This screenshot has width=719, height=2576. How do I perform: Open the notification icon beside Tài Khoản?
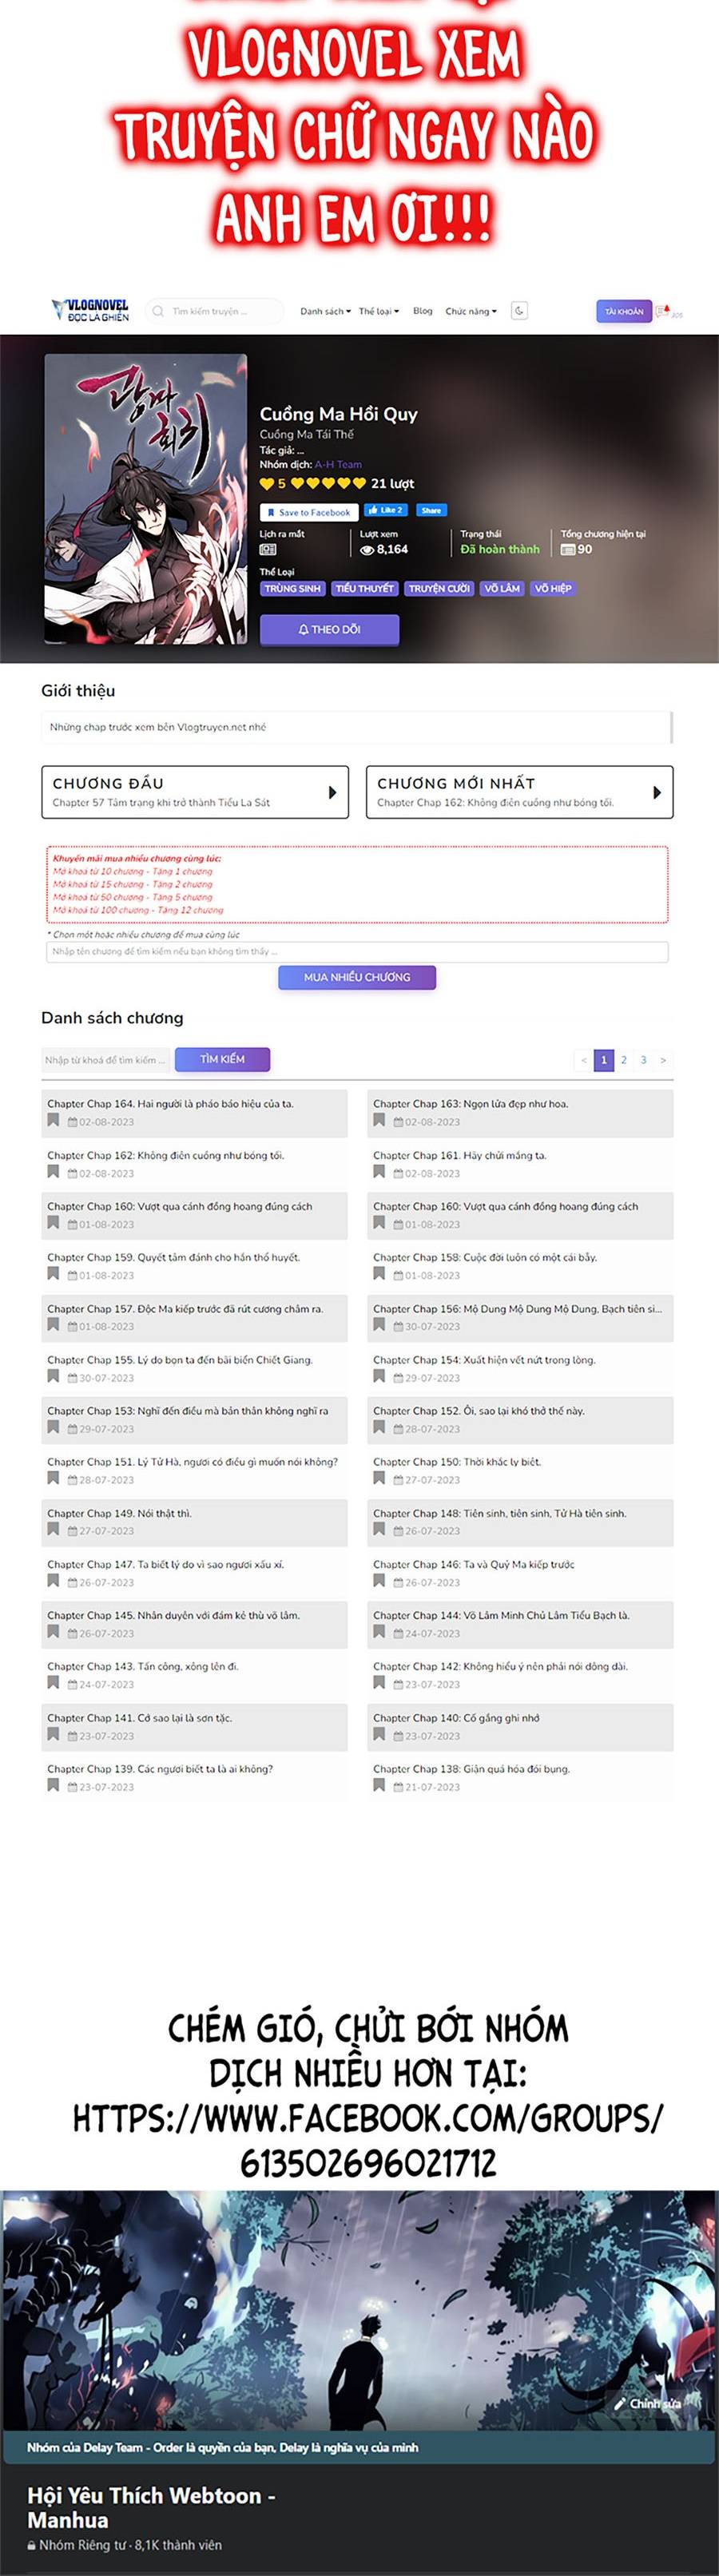(x=662, y=311)
